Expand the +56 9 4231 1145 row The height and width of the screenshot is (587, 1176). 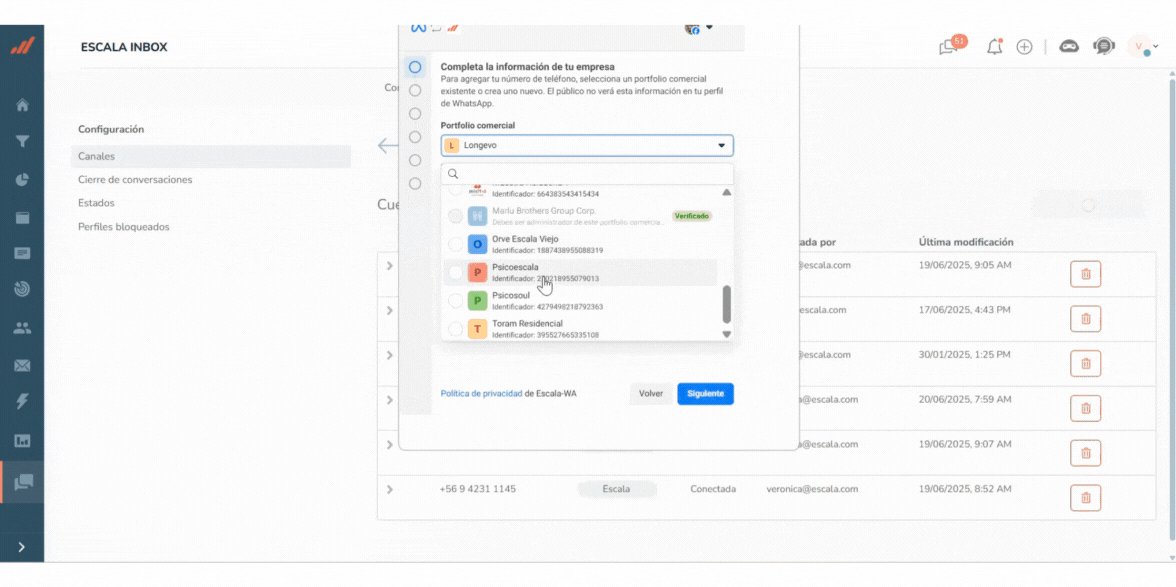389,490
